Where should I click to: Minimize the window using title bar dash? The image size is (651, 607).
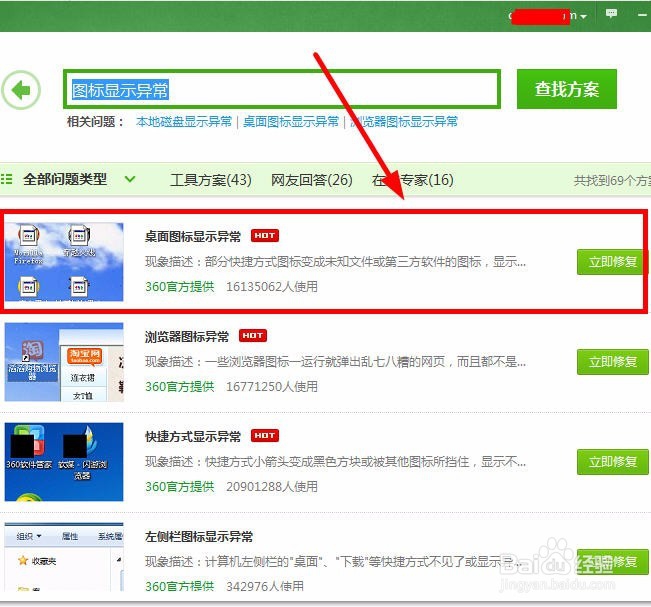coord(643,15)
